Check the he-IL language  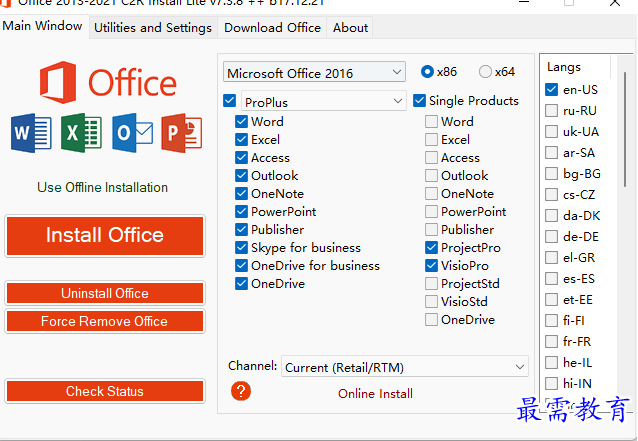pos(551,362)
